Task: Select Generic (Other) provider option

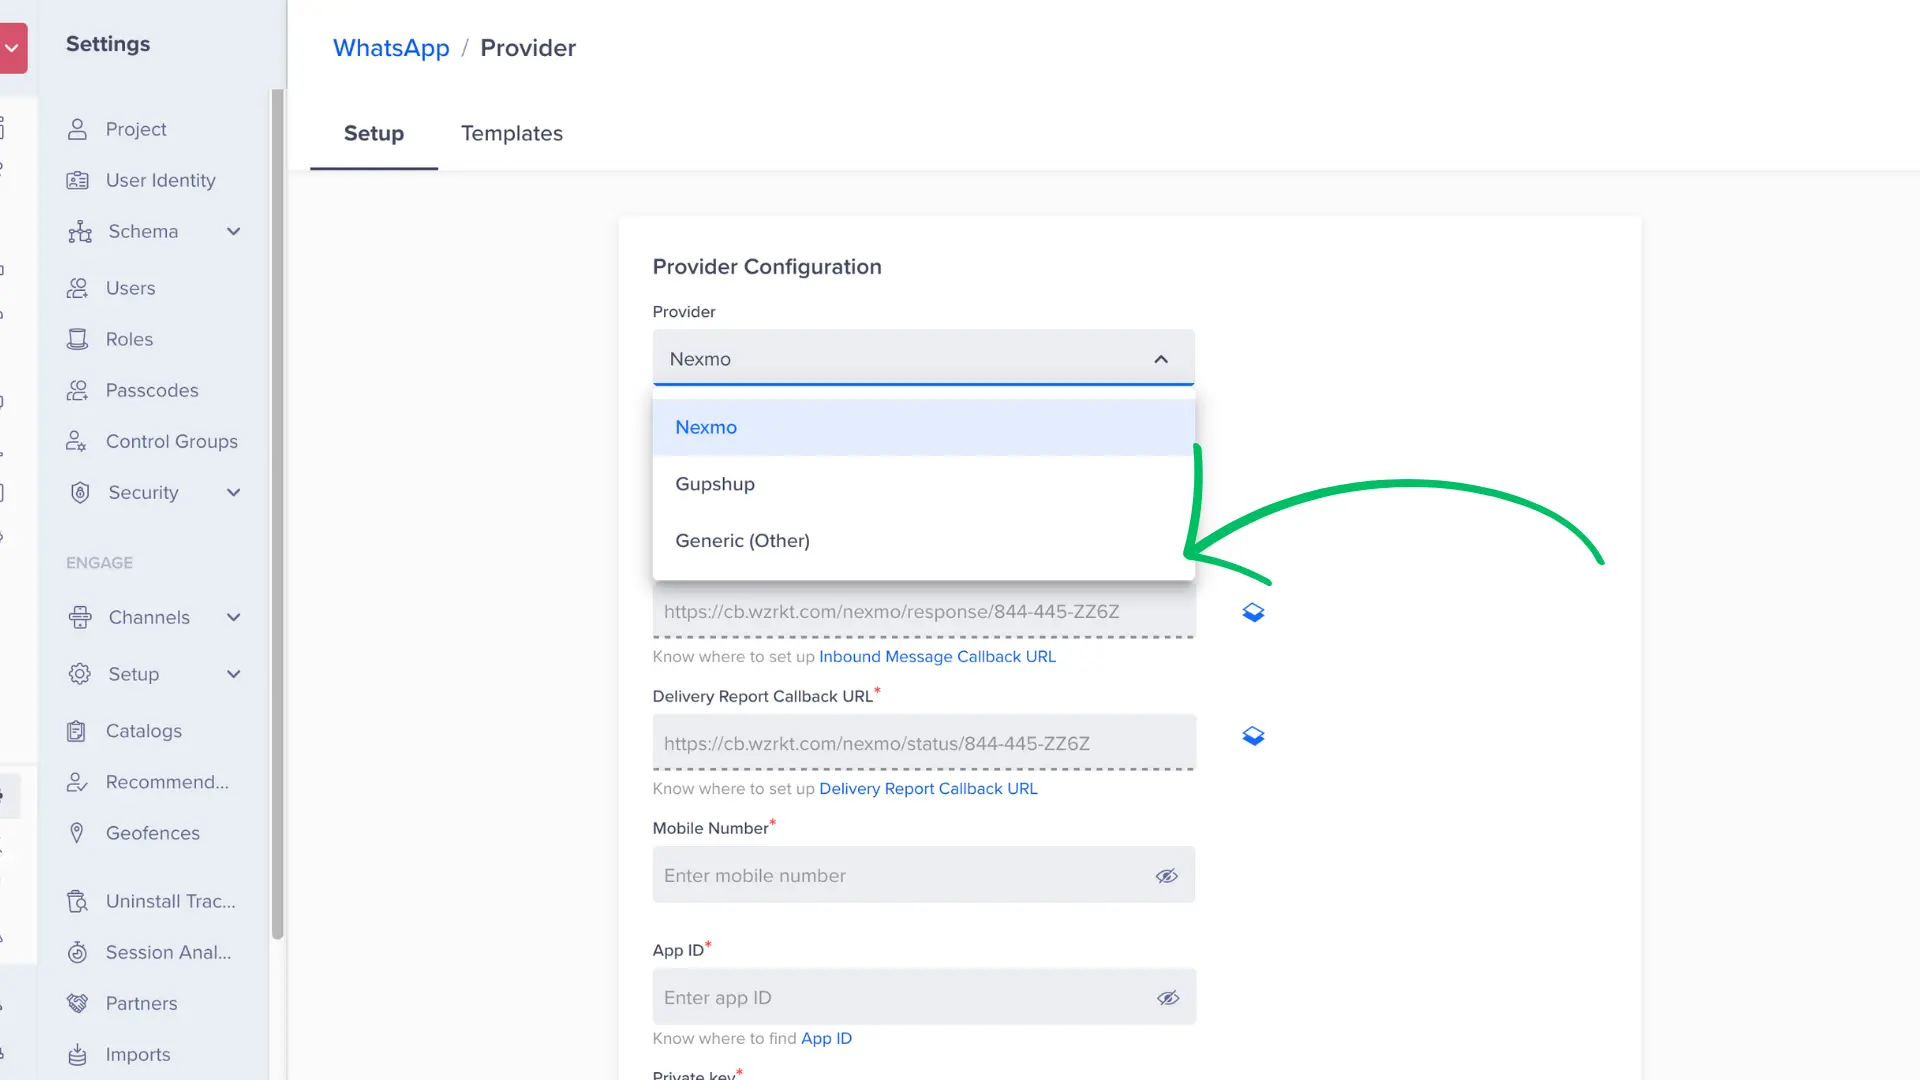Action: [x=923, y=541]
